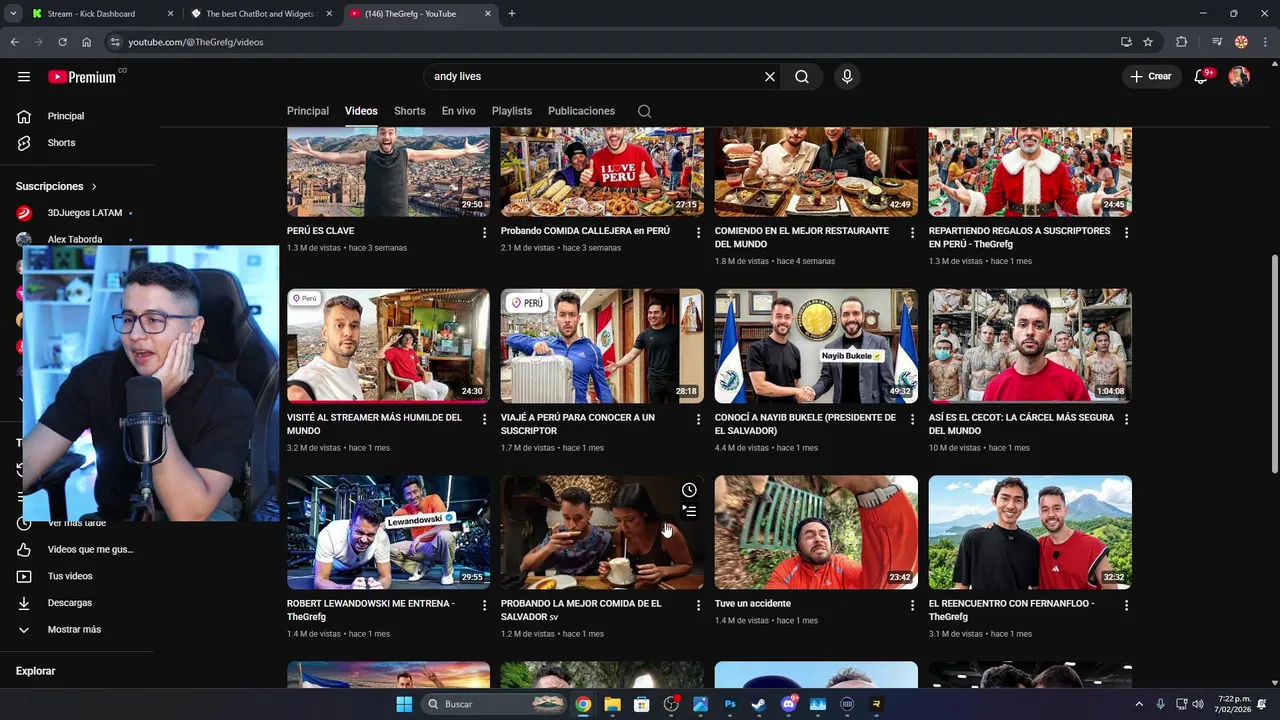This screenshot has width=1280, height=720.
Task: Add hovered video to queue icon
Action: pyautogui.click(x=689, y=511)
